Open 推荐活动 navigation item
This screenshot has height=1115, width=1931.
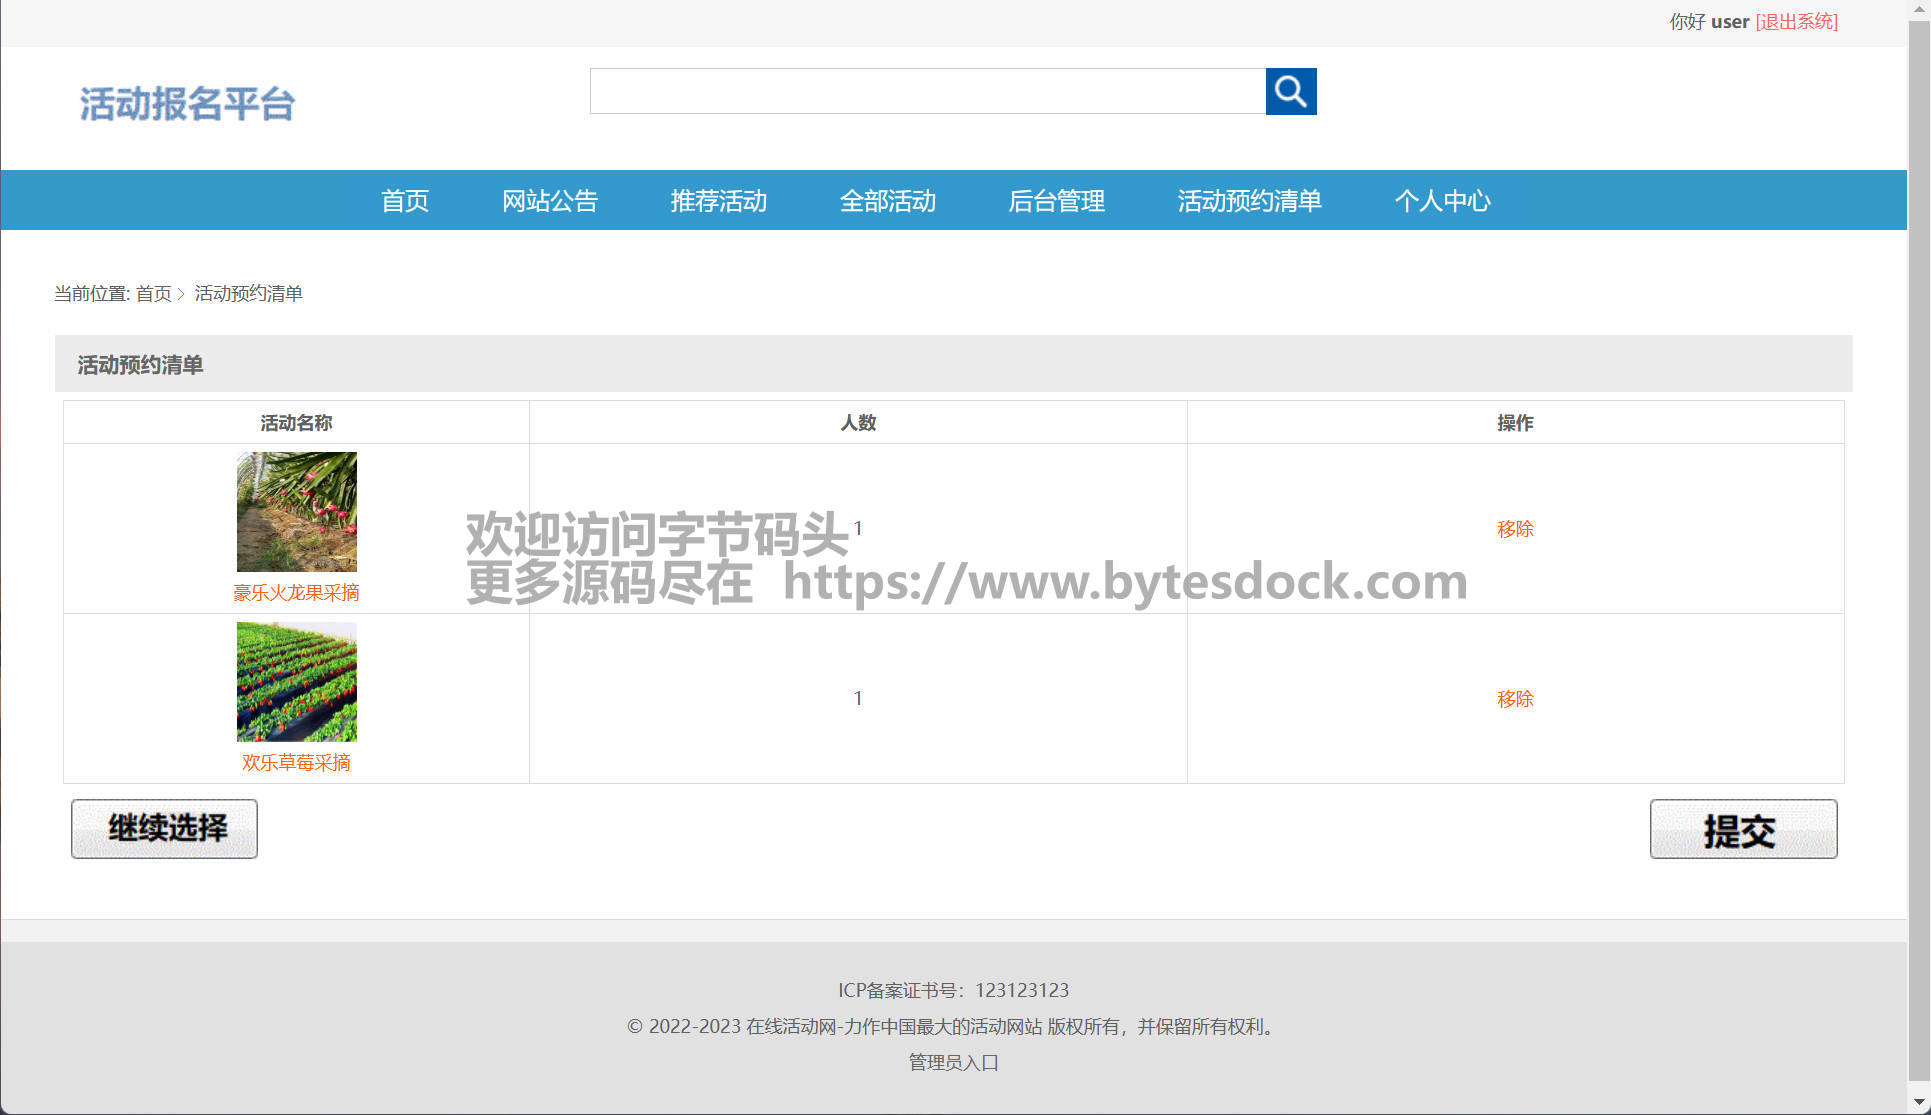(718, 201)
